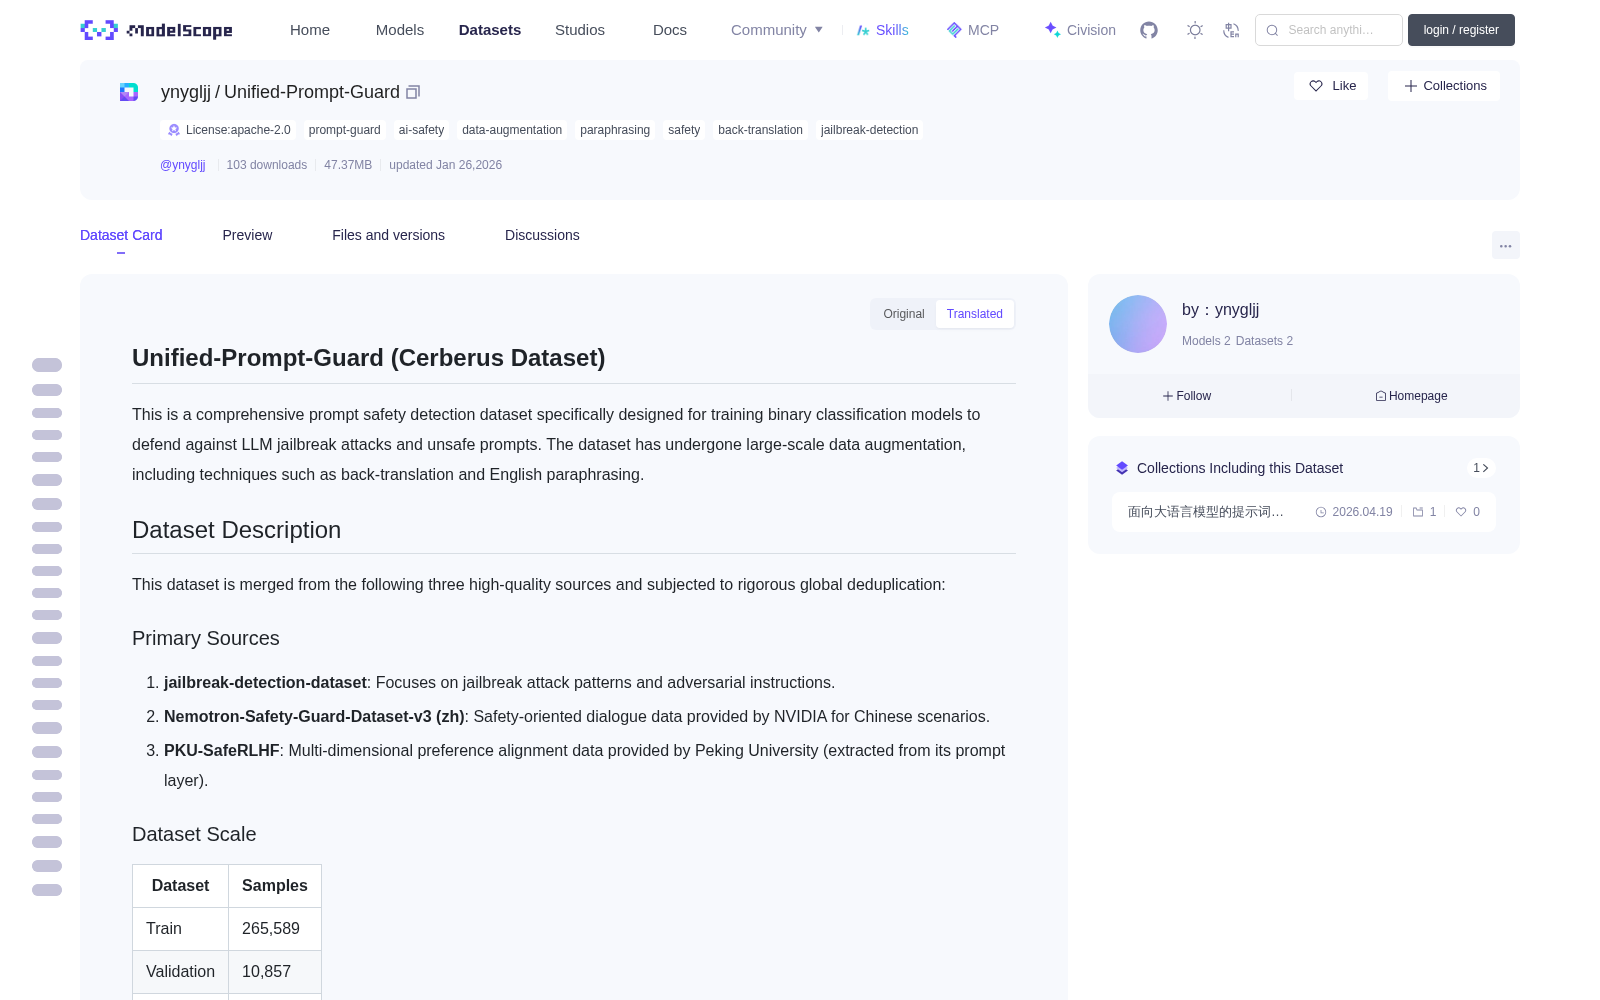Click the Dataset Description heading
This screenshot has height=1000, width=1600.
tap(236, 530)
